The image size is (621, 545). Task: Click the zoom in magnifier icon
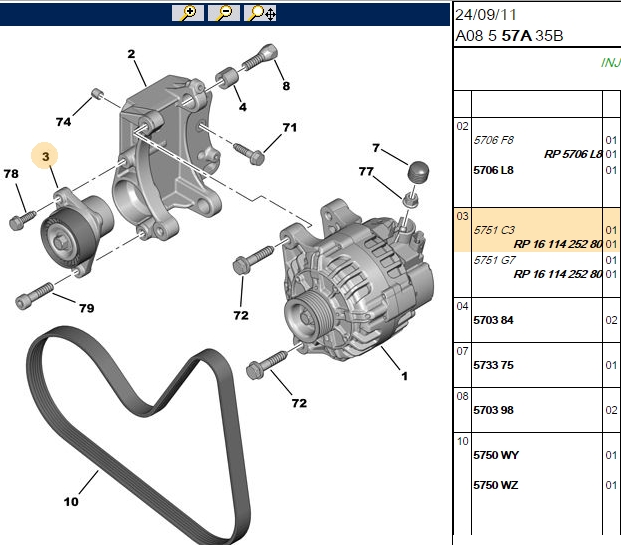click(x=188, y=13)
